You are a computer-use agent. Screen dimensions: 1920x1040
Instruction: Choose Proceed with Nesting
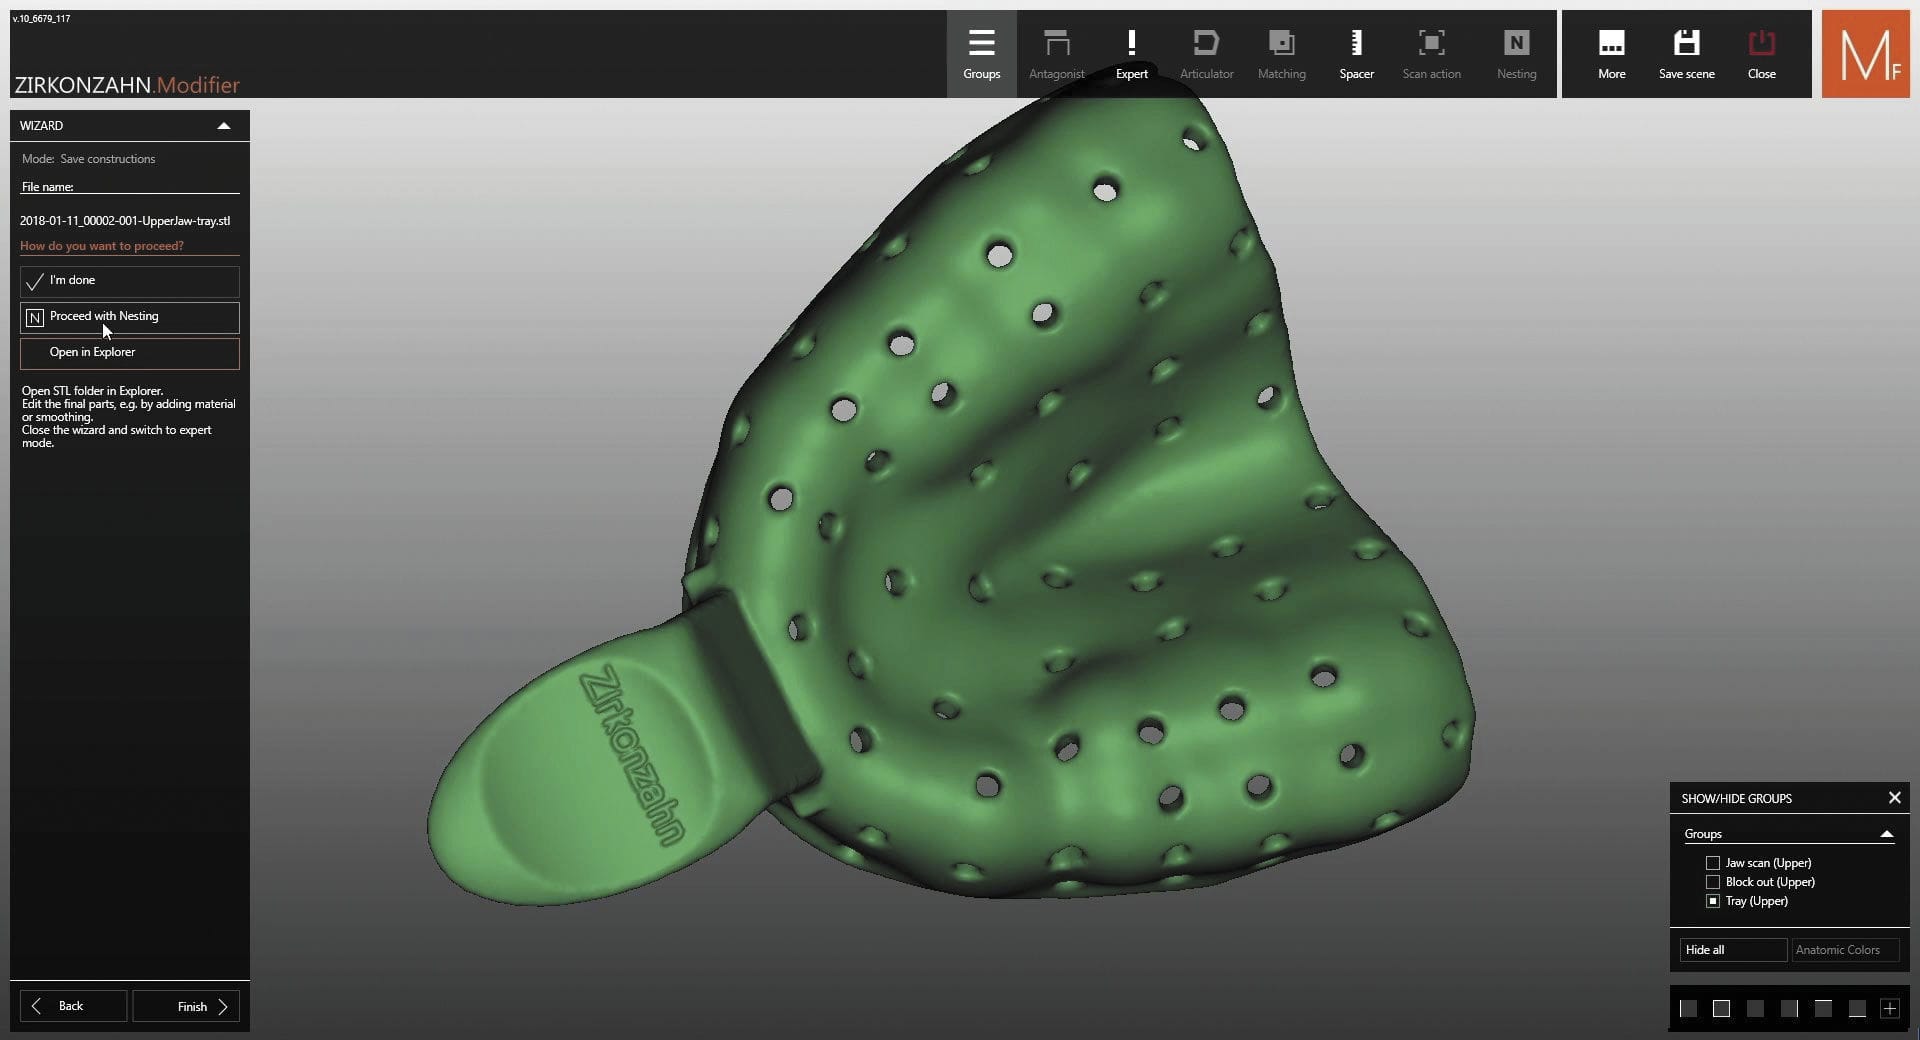129,317
